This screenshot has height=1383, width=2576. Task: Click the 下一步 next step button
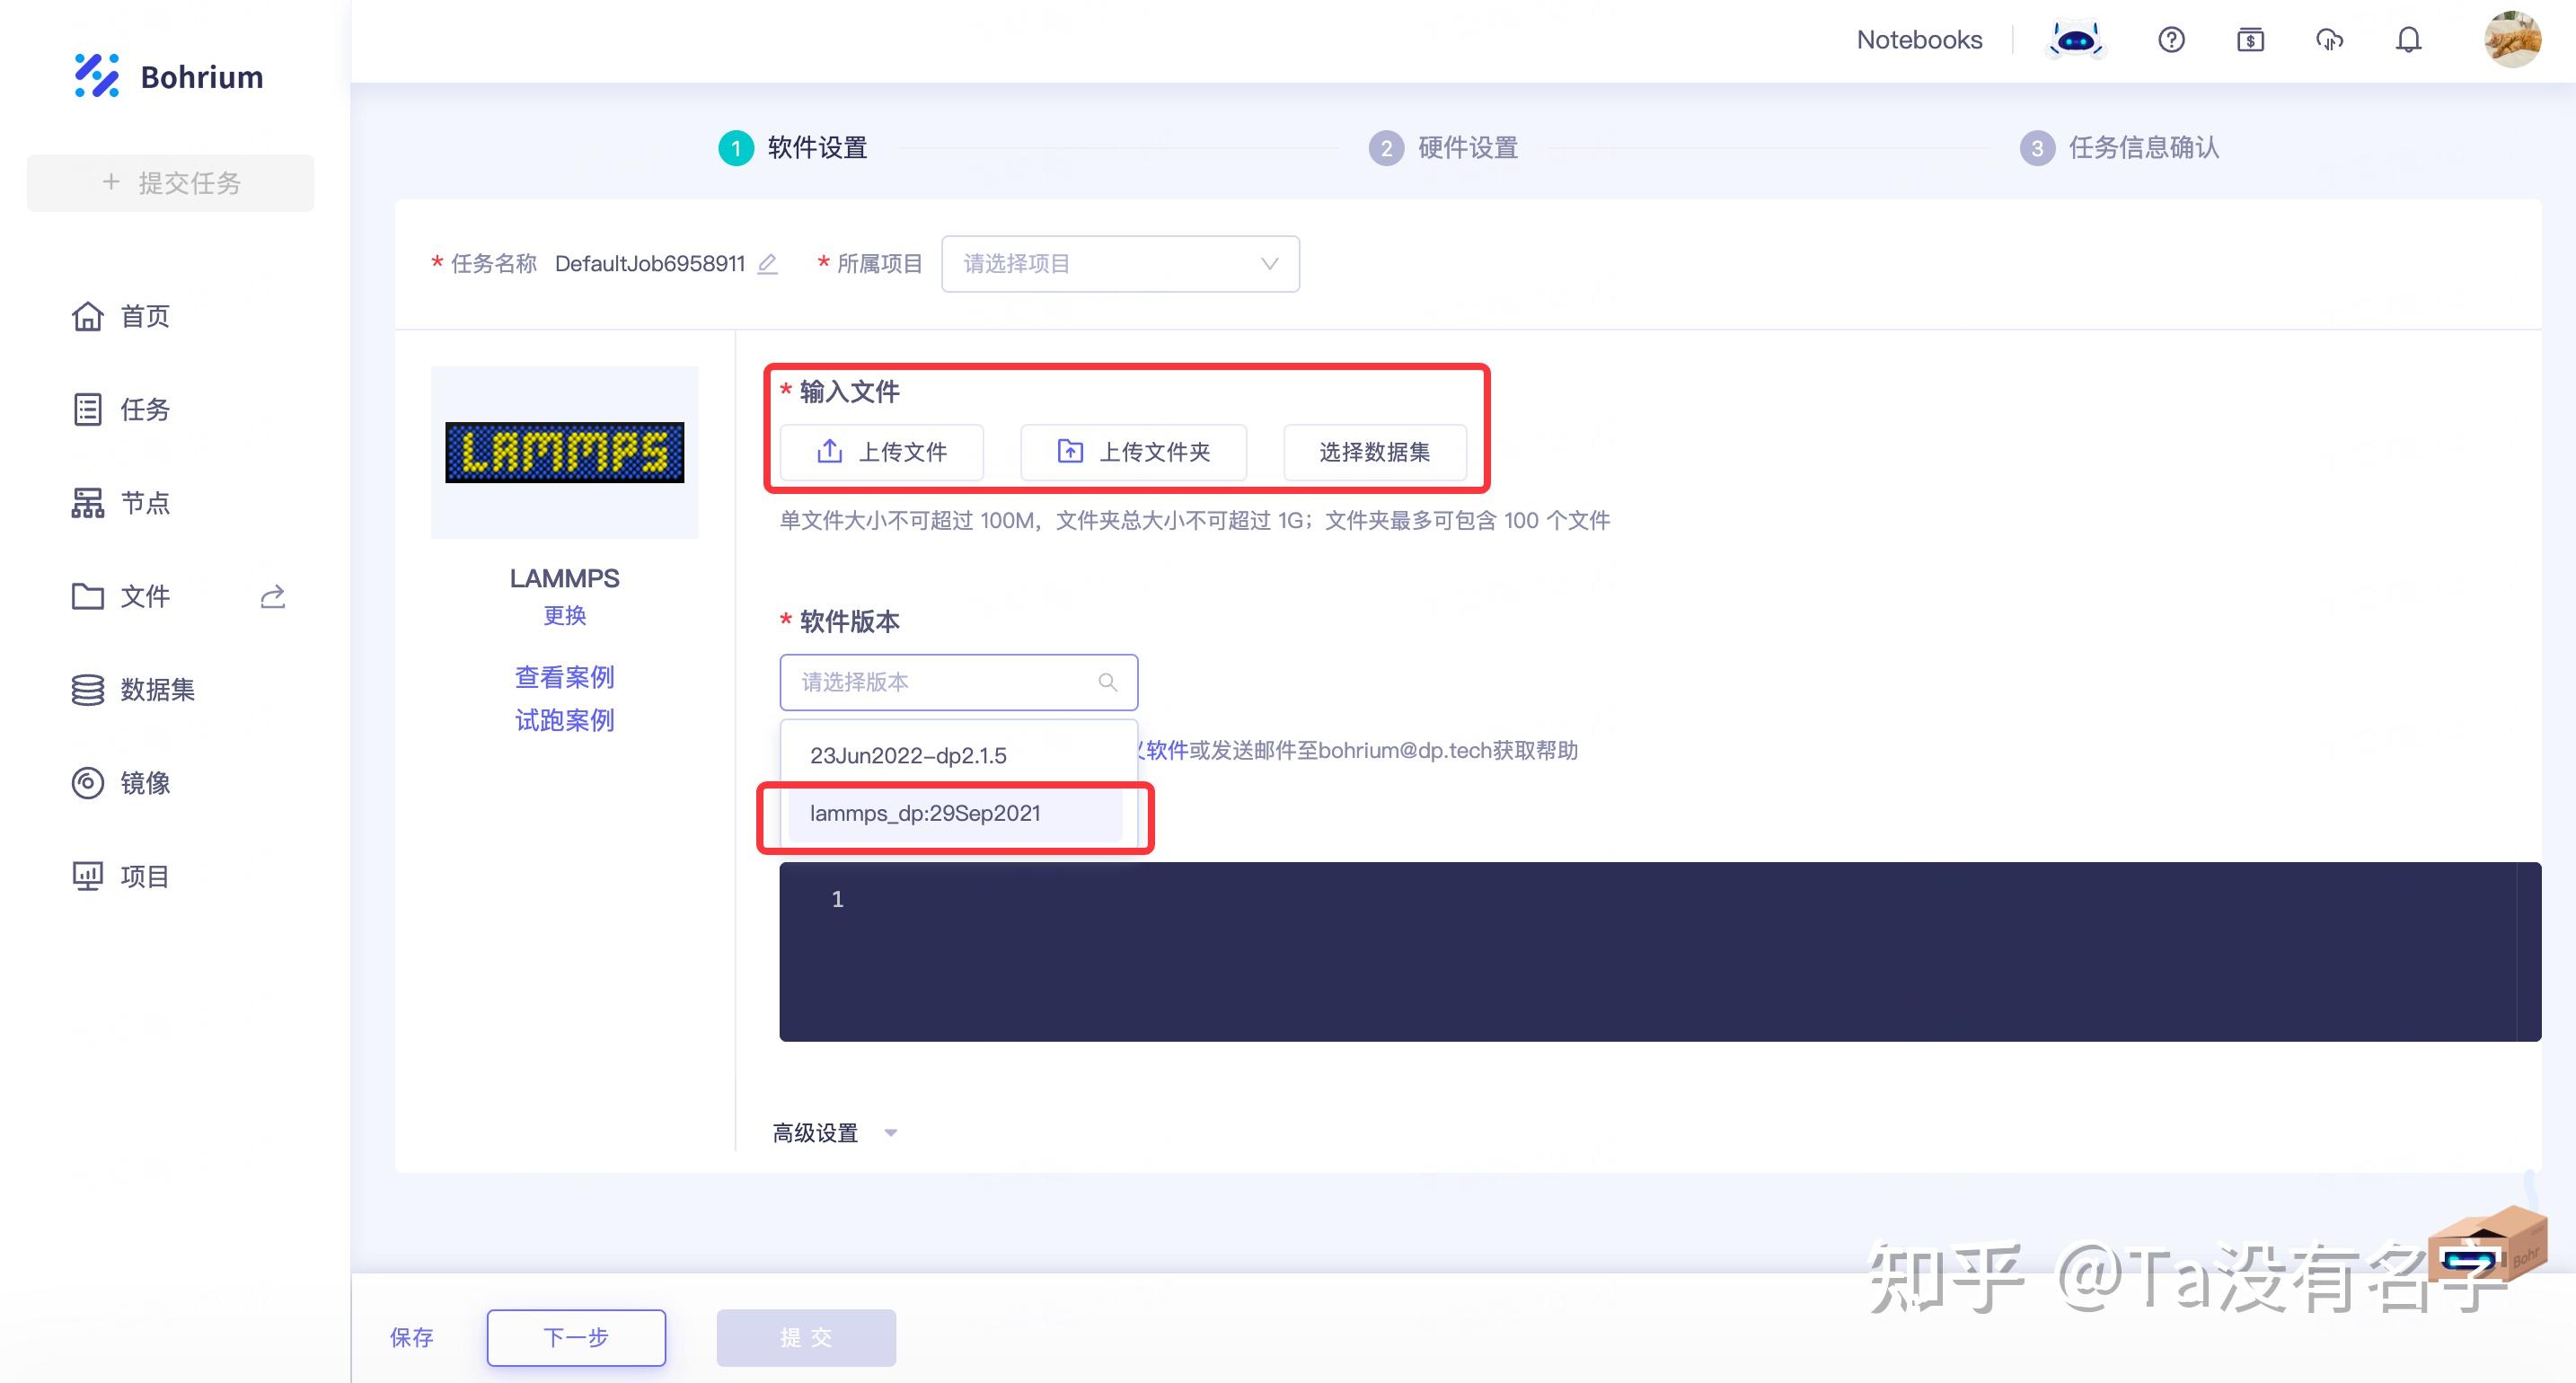click(x=575, y=1337)
